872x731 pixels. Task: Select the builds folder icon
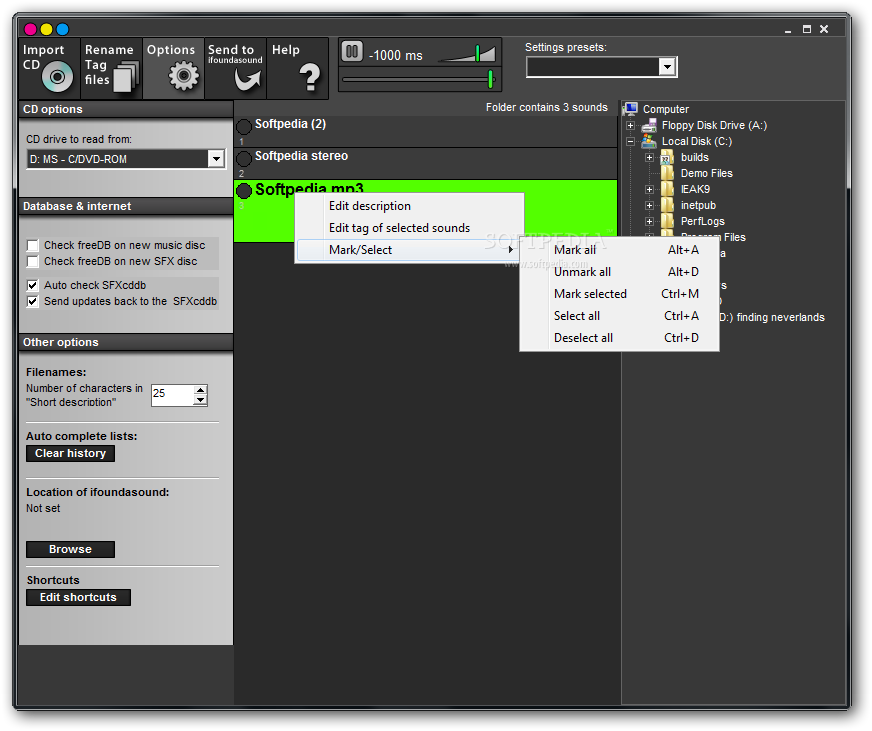[x=667, y=157]
